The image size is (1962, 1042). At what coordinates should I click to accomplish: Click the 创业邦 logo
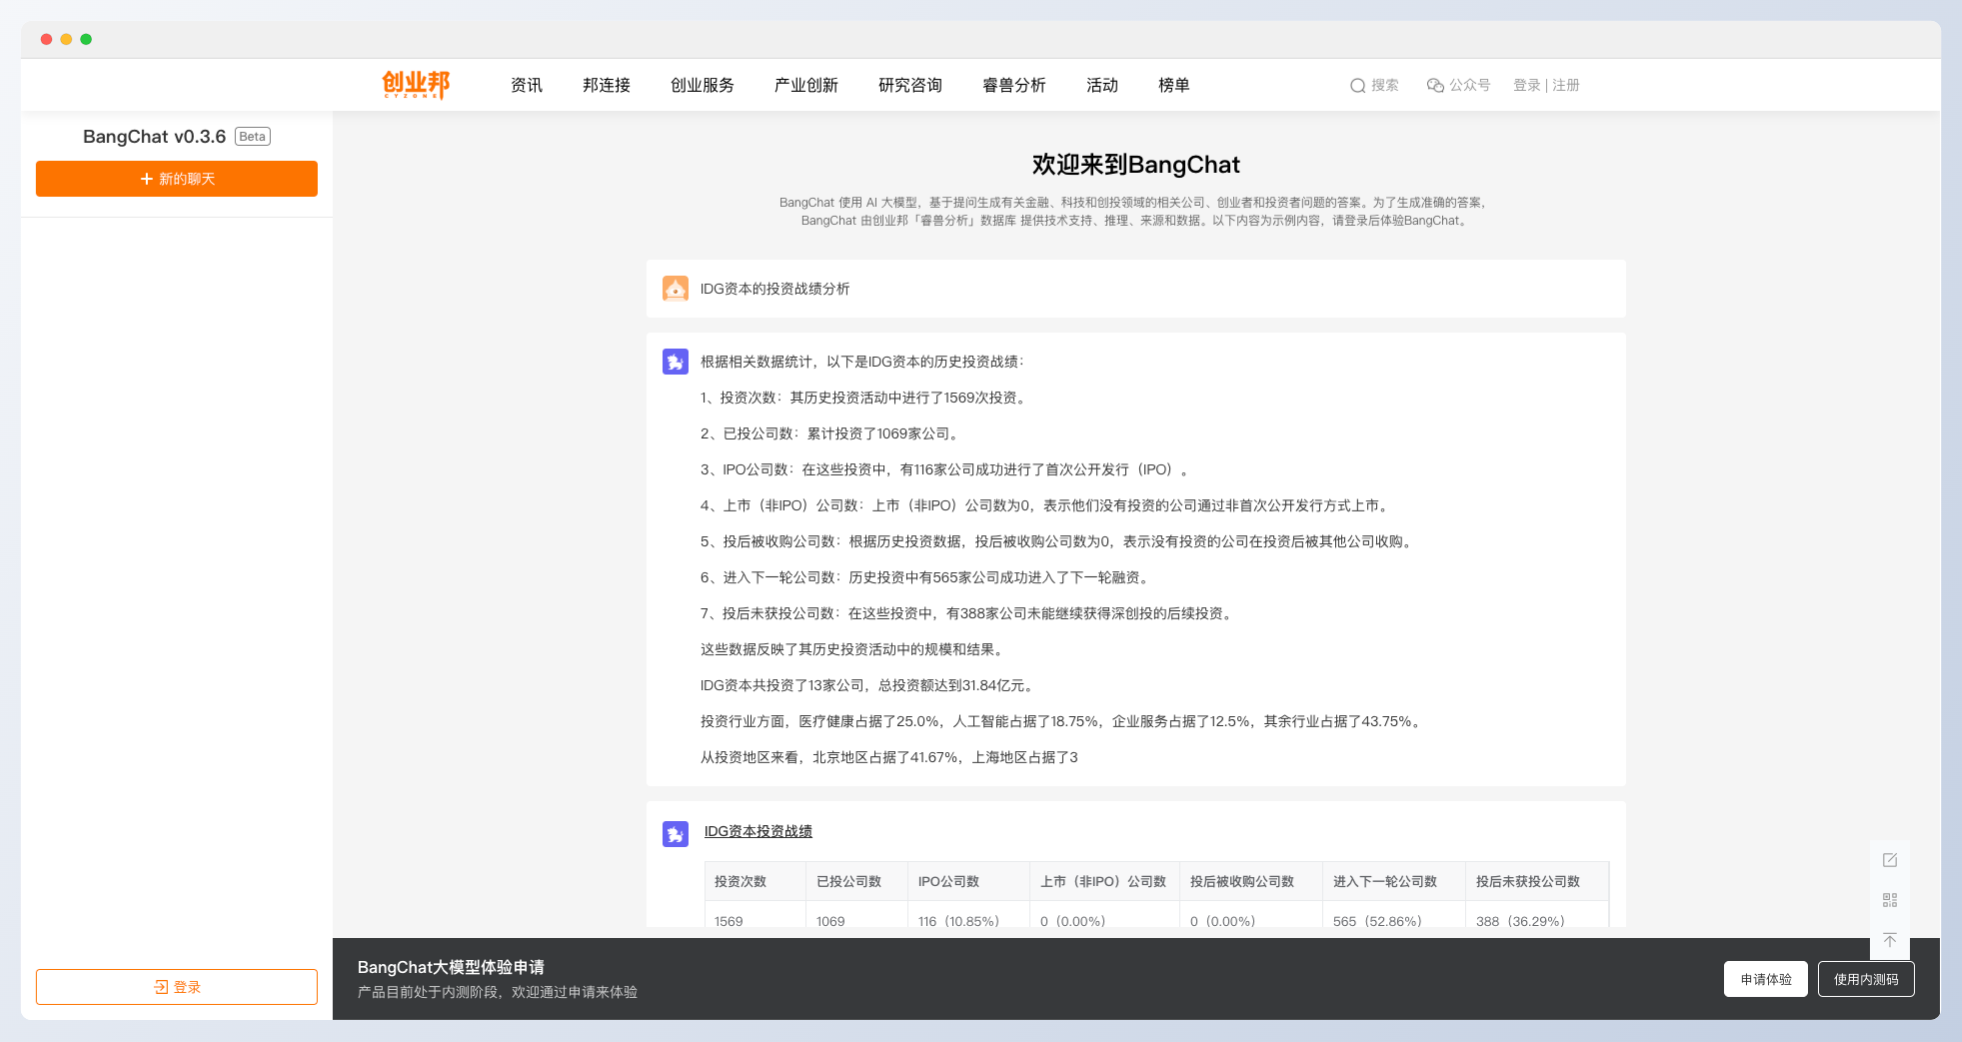[x=416, y=85]
